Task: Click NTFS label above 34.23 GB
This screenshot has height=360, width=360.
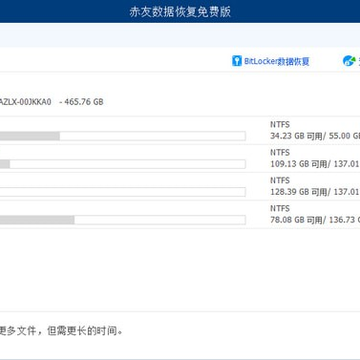Action: point(280,125)
